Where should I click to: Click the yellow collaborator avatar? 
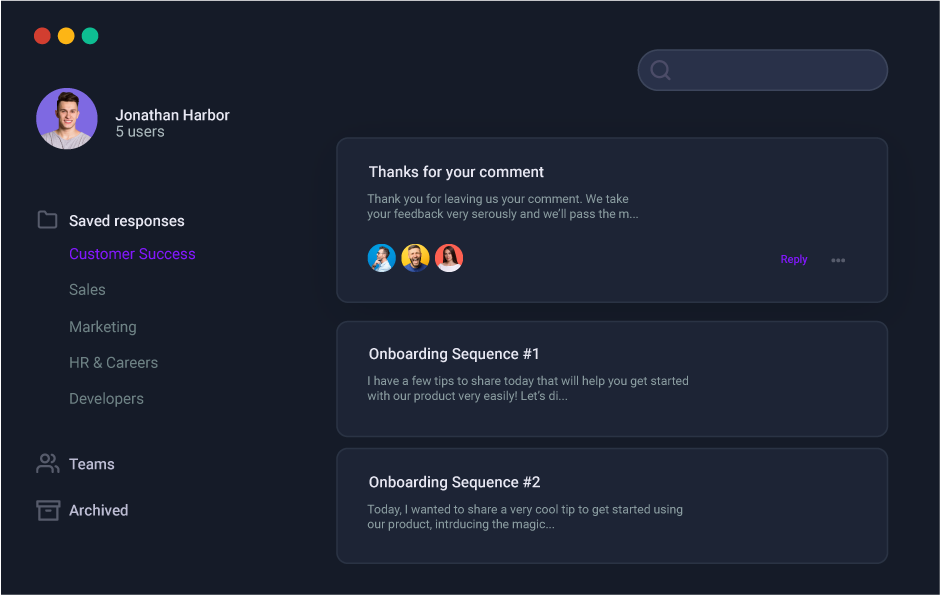(415, 258)
